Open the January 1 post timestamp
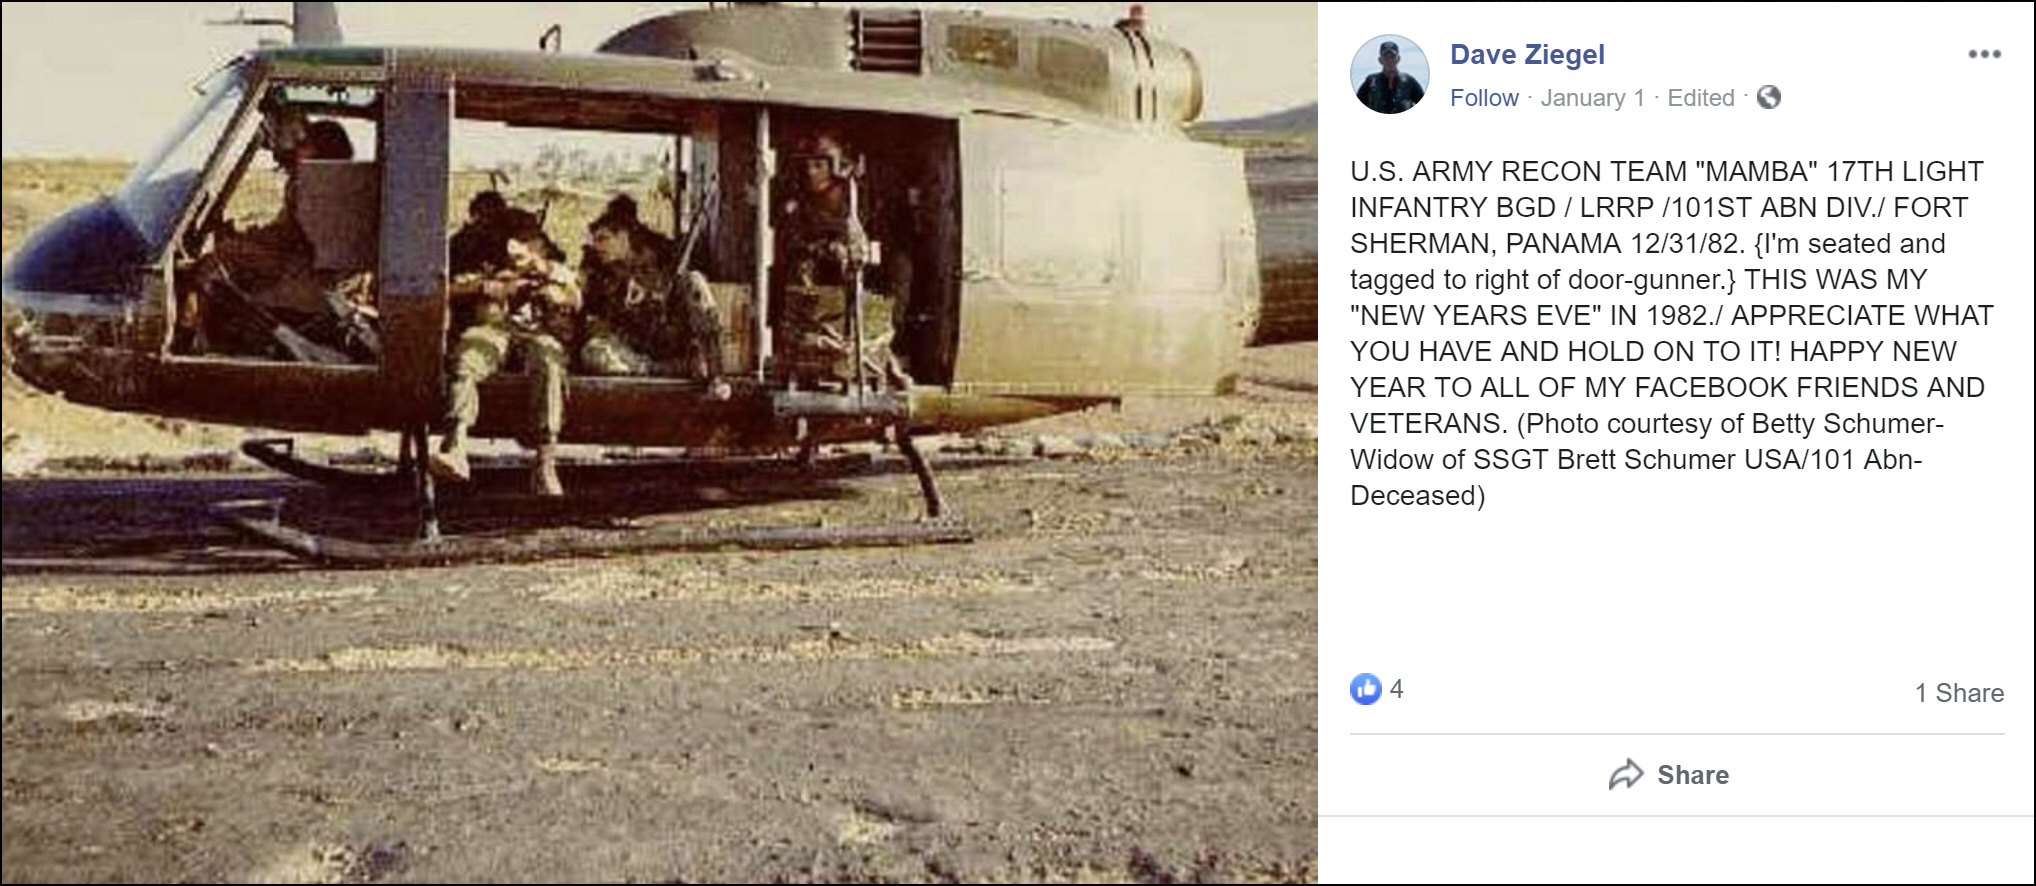The width and height of the screenshot is (2036, 886). [x=1592, y=98]
